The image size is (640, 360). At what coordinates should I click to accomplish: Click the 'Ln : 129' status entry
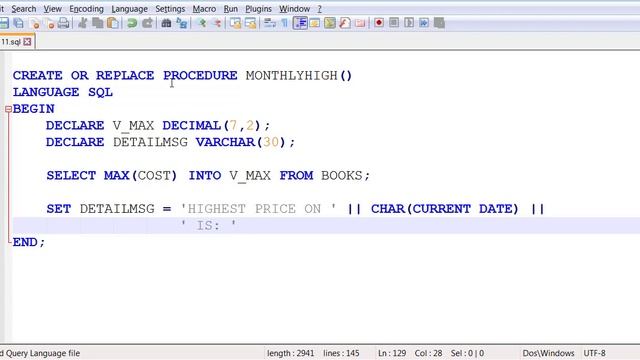tap(392, 353)
